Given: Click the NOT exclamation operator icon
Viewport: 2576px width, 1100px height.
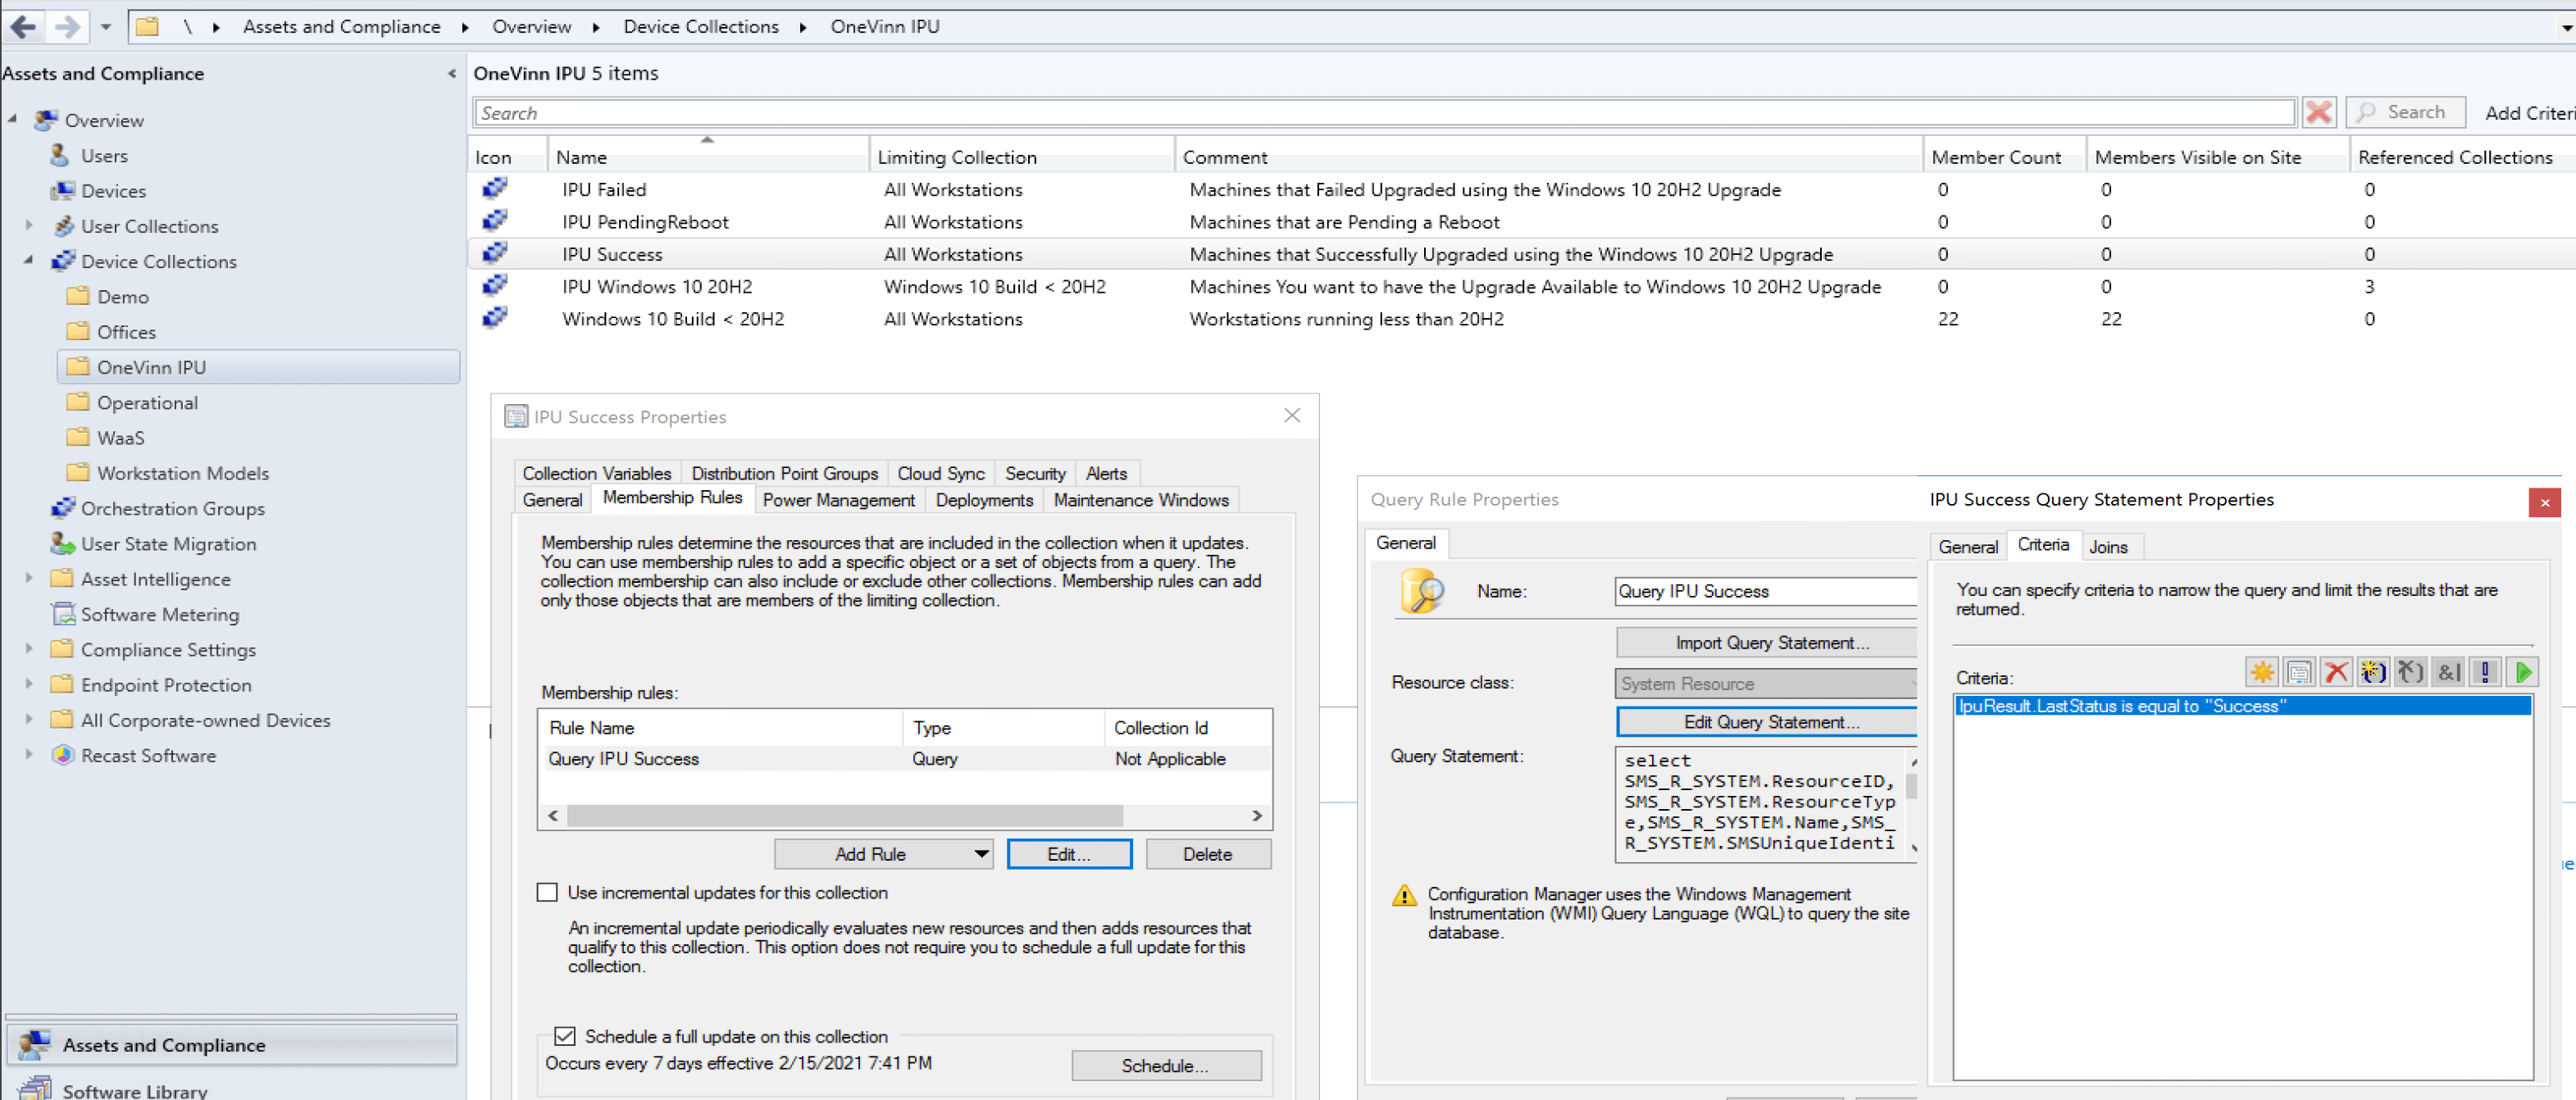Looking at the screenshot, I should [x=2485, y=672].
